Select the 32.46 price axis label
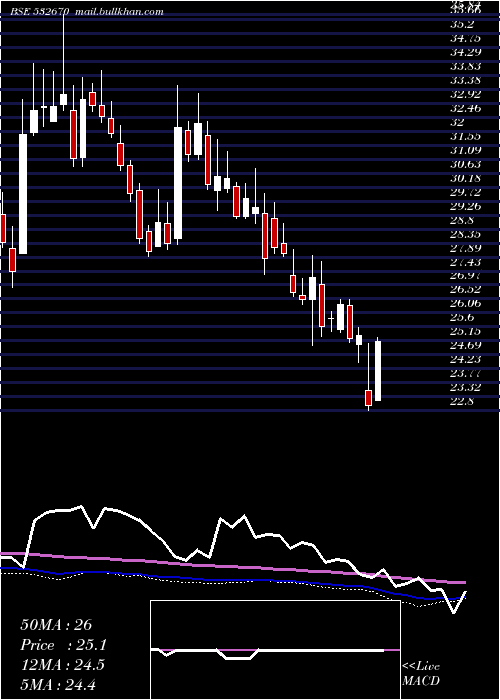The width and height of the screenshot is (500, 700). (x=465, y=108)
